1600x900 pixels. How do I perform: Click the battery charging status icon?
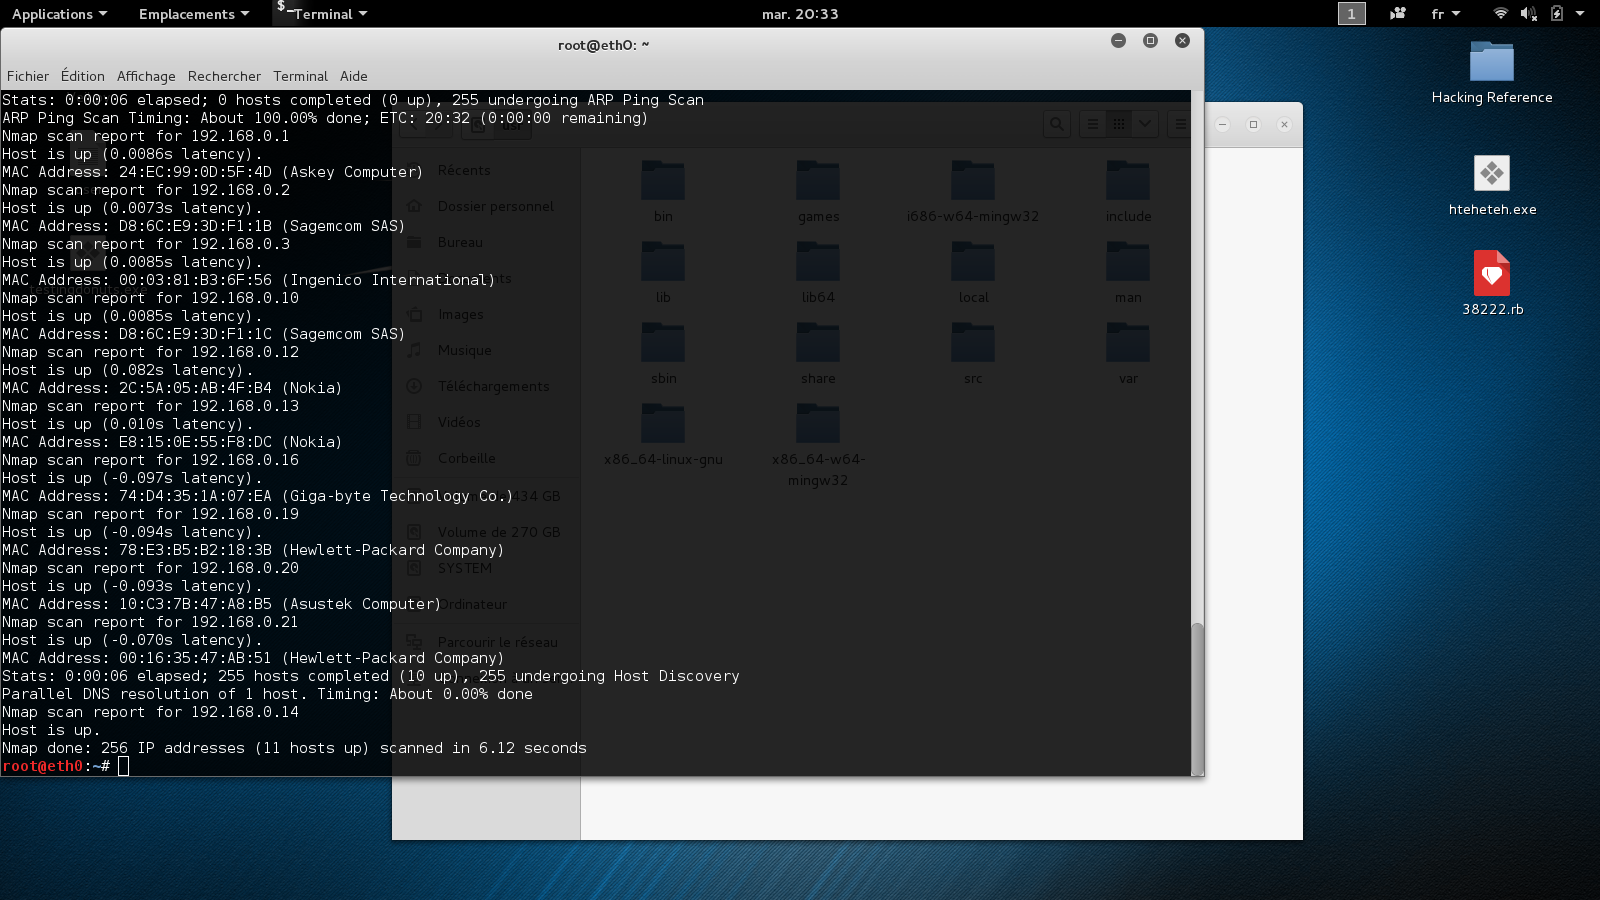(x=1556, y=14)
